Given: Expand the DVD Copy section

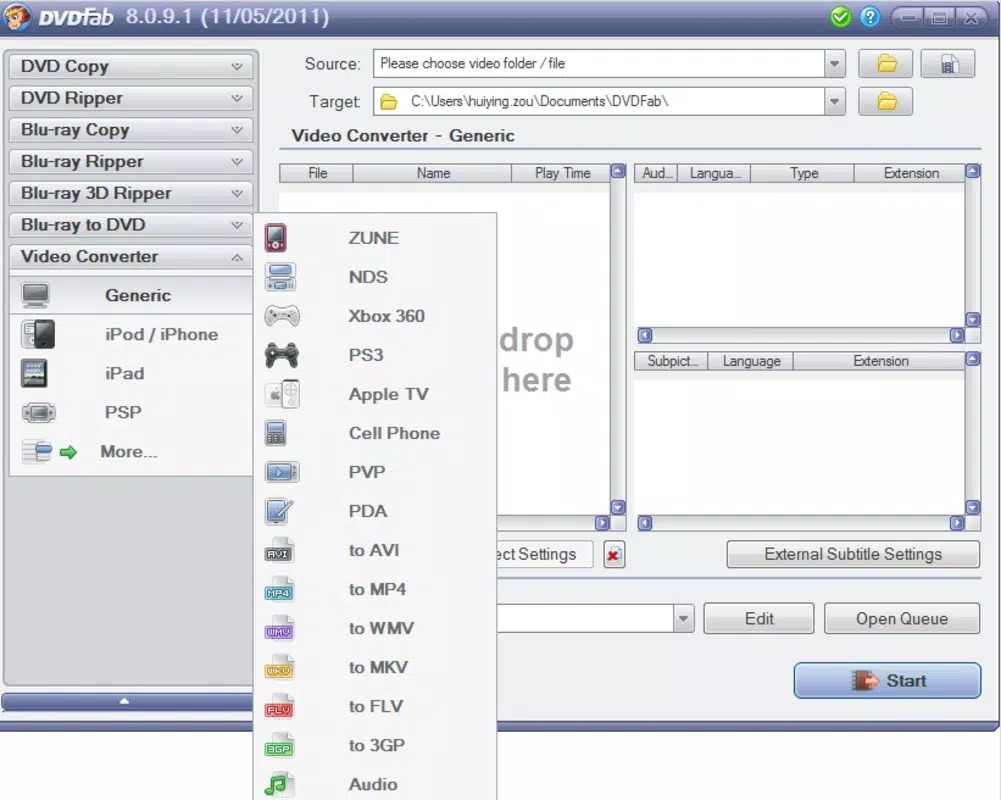Looking at the screenshot, I should pos(131,66).
